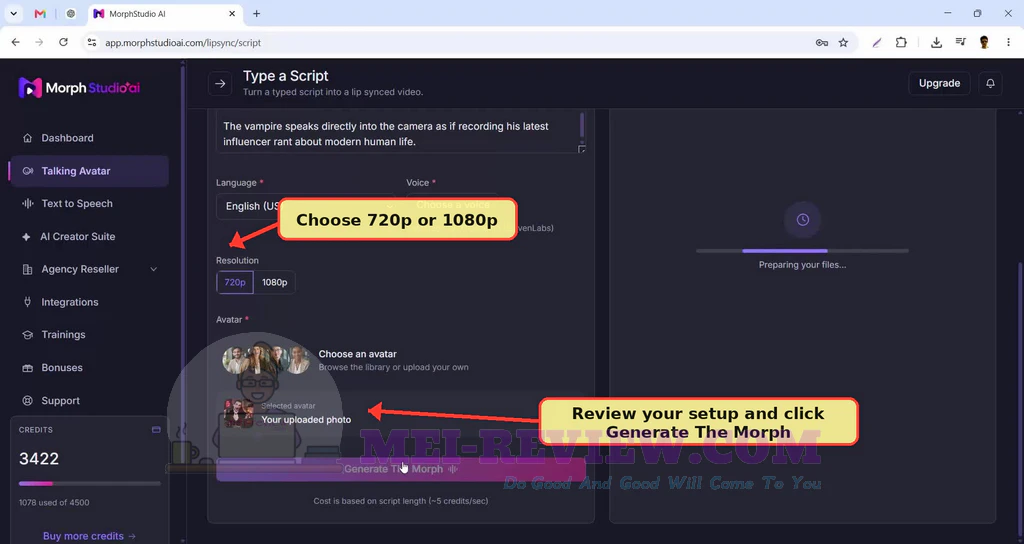Switch to the Gmail tab

[40, 14]
